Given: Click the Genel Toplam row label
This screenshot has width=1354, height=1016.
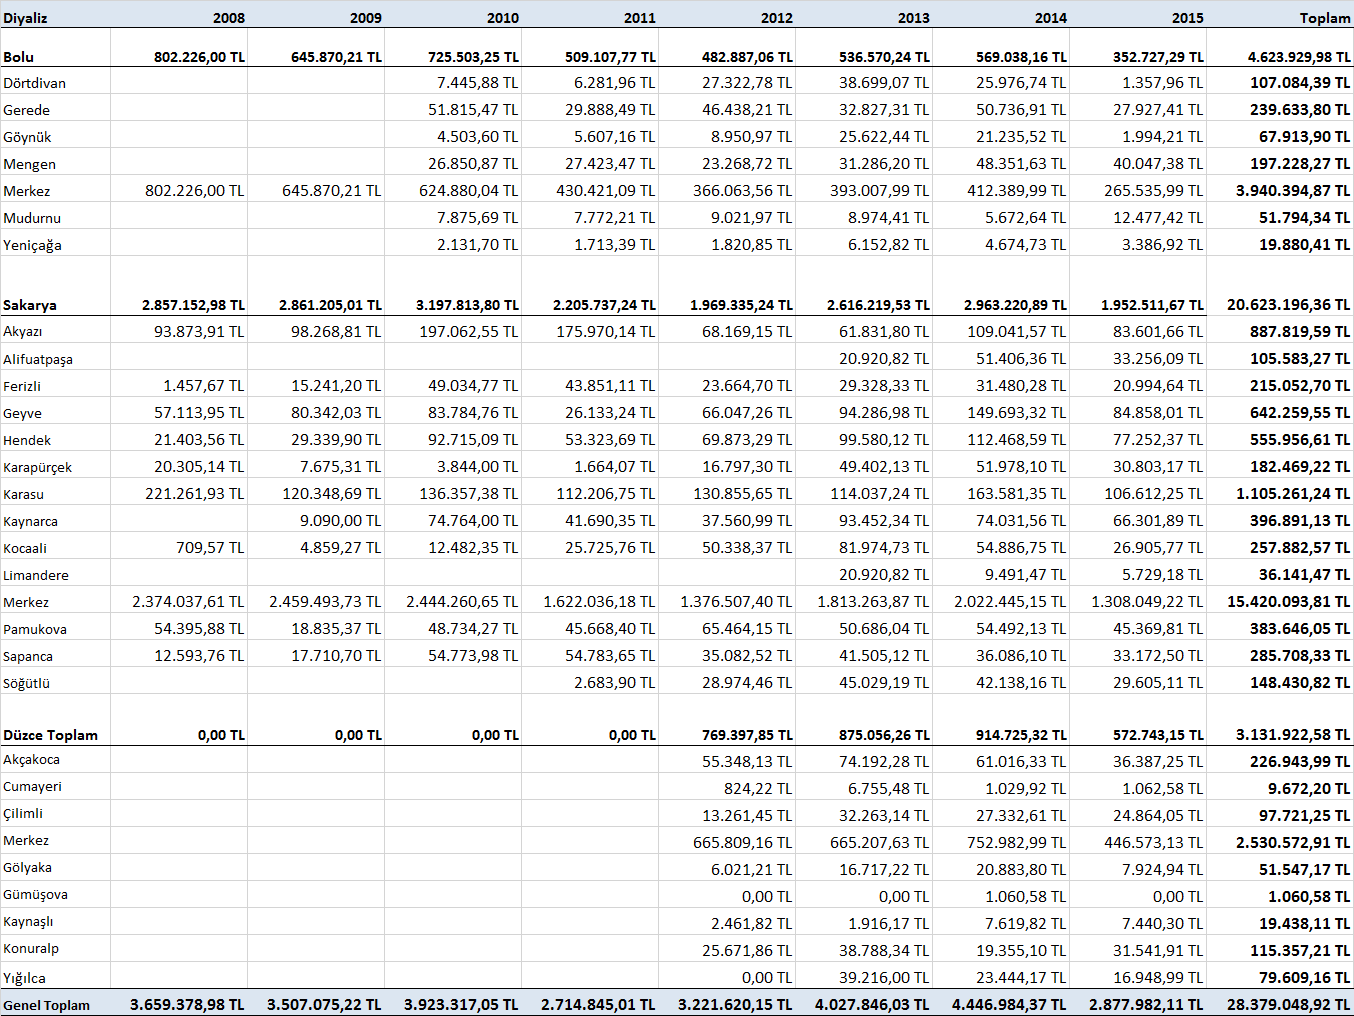Looking at the screenshot, I should point(46,1005).
